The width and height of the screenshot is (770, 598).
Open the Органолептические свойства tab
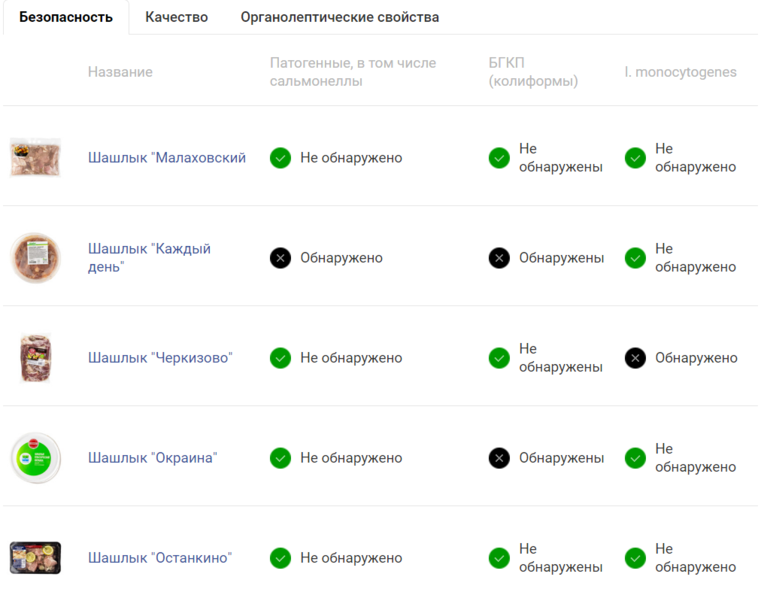tap(340, 17)
